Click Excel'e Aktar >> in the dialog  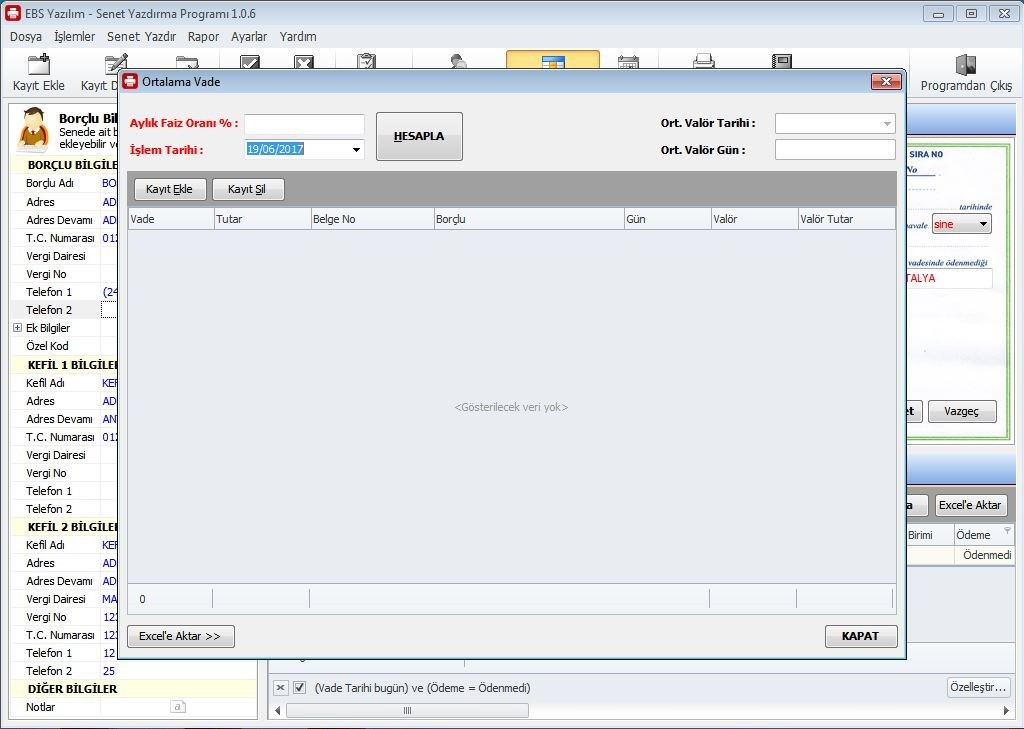[x=180, y=636]
